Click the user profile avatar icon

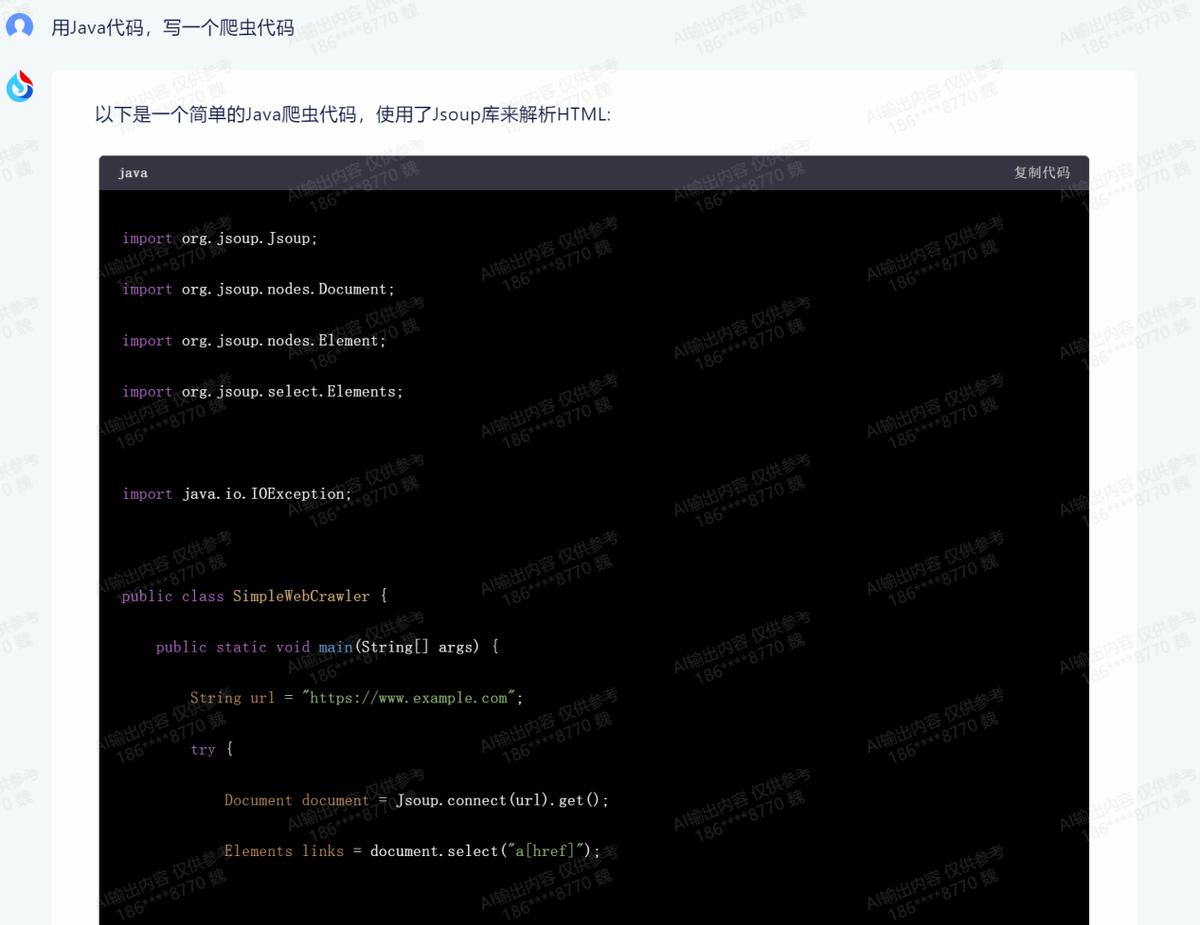[x=20, y=26]
